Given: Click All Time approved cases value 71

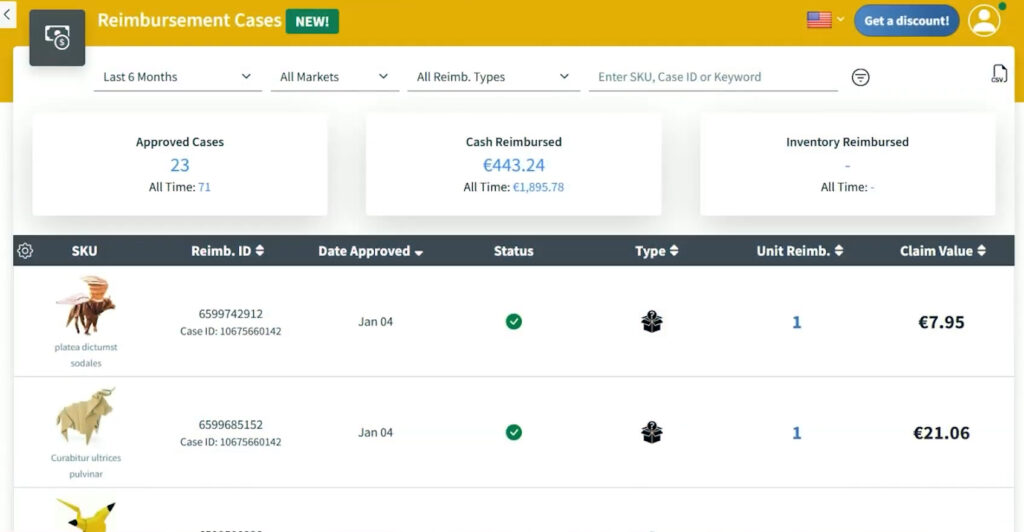Looking at the screenshot, I should click(204, 187).
